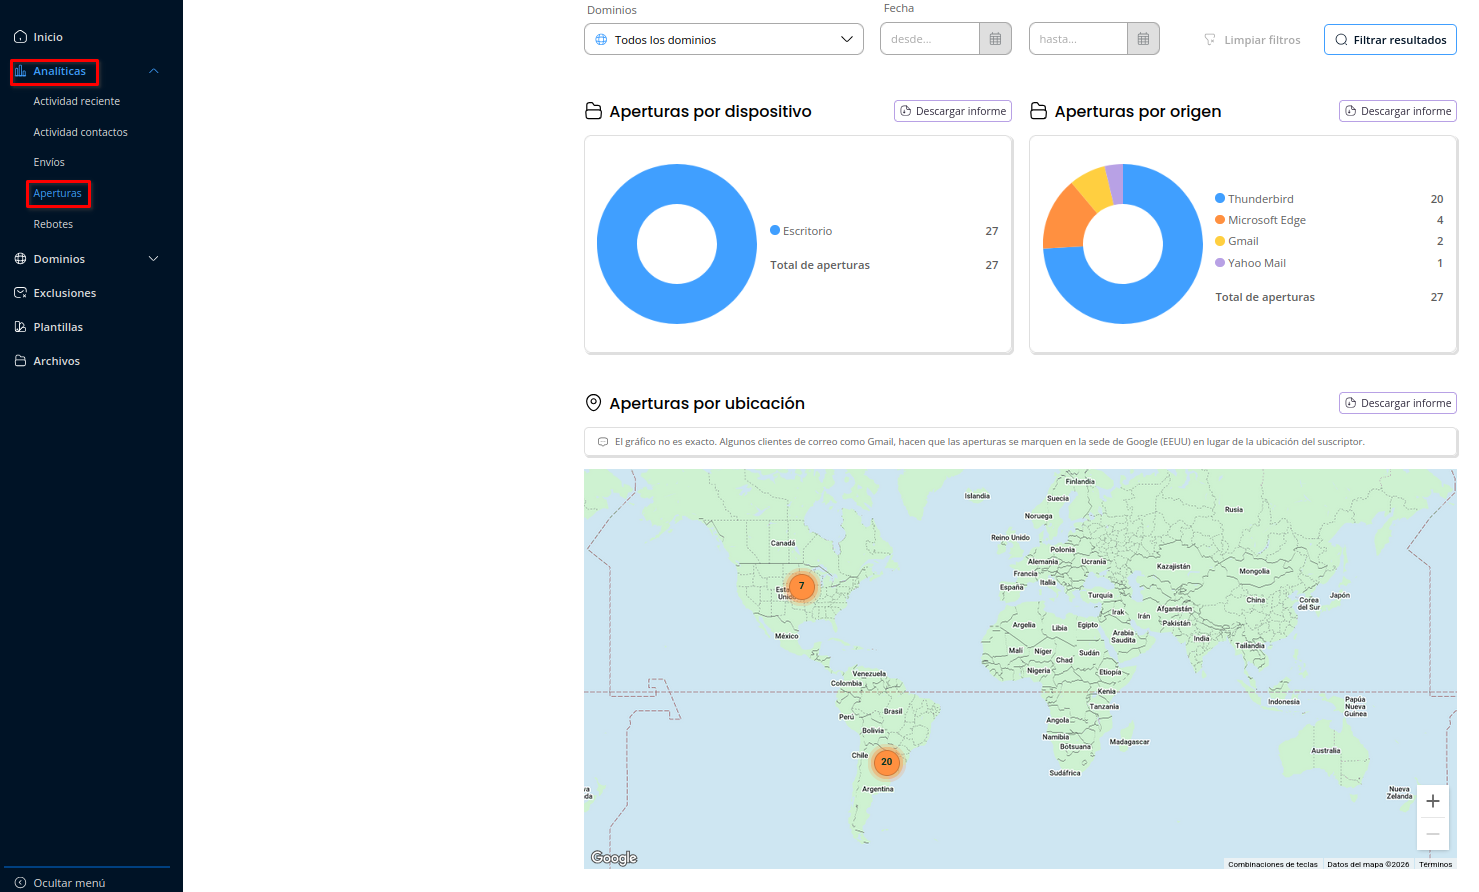Click the Exclusiones sidebar icon
Image resolution: width=1479 pixels, height=892 pixels.
click(20, 293)
